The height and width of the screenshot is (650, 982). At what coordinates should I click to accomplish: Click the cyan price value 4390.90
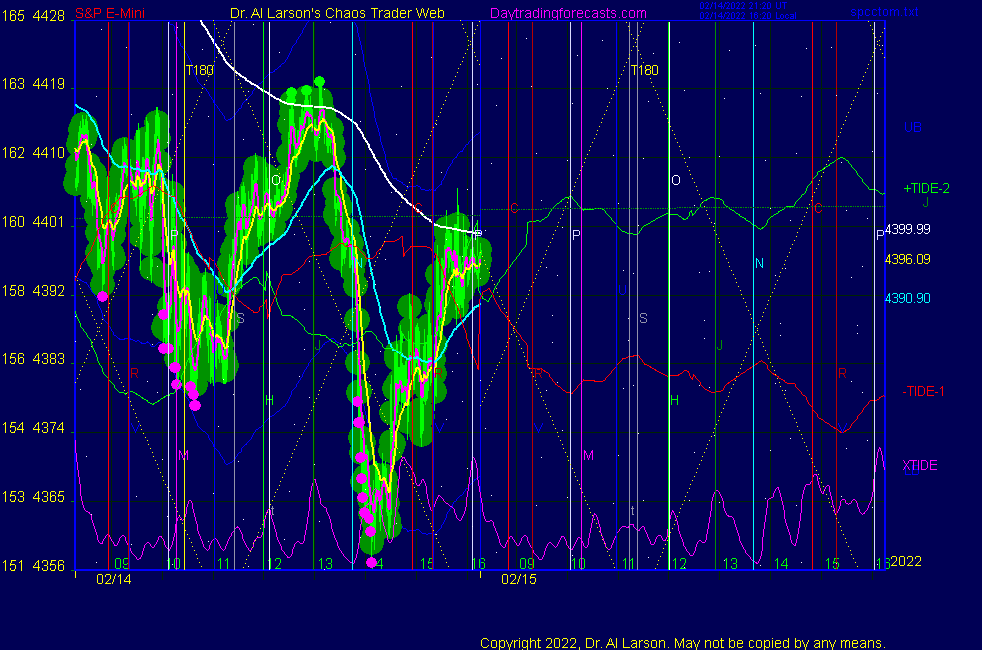tap(907, 298)
